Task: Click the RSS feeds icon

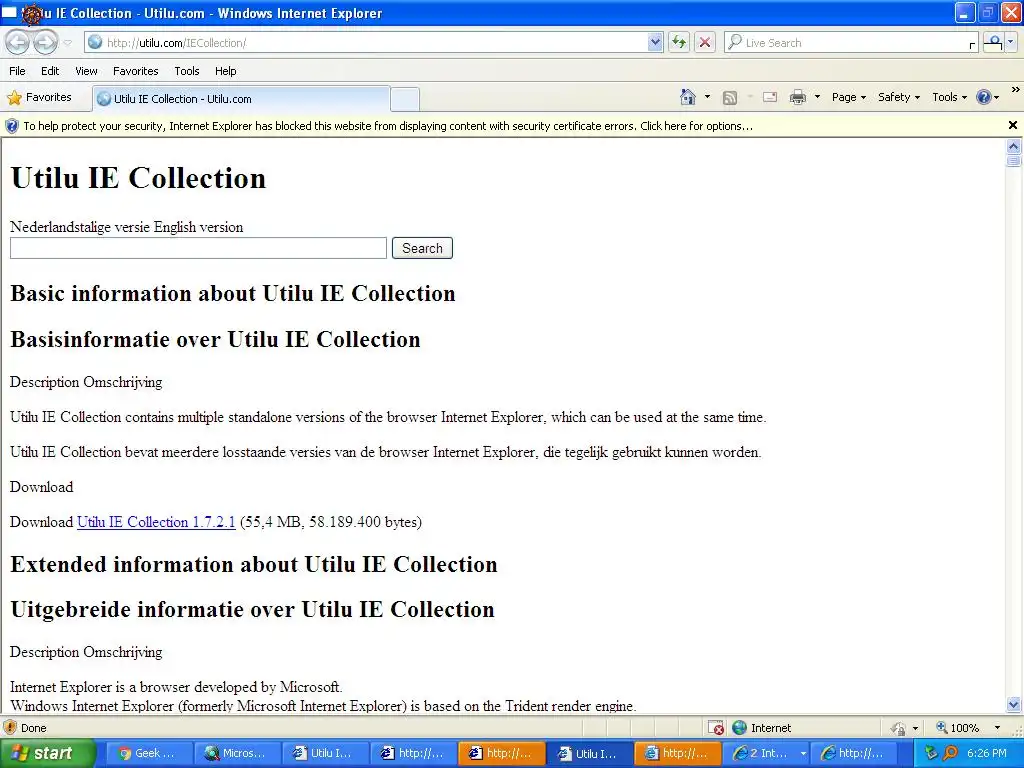Action: (730, 97)
